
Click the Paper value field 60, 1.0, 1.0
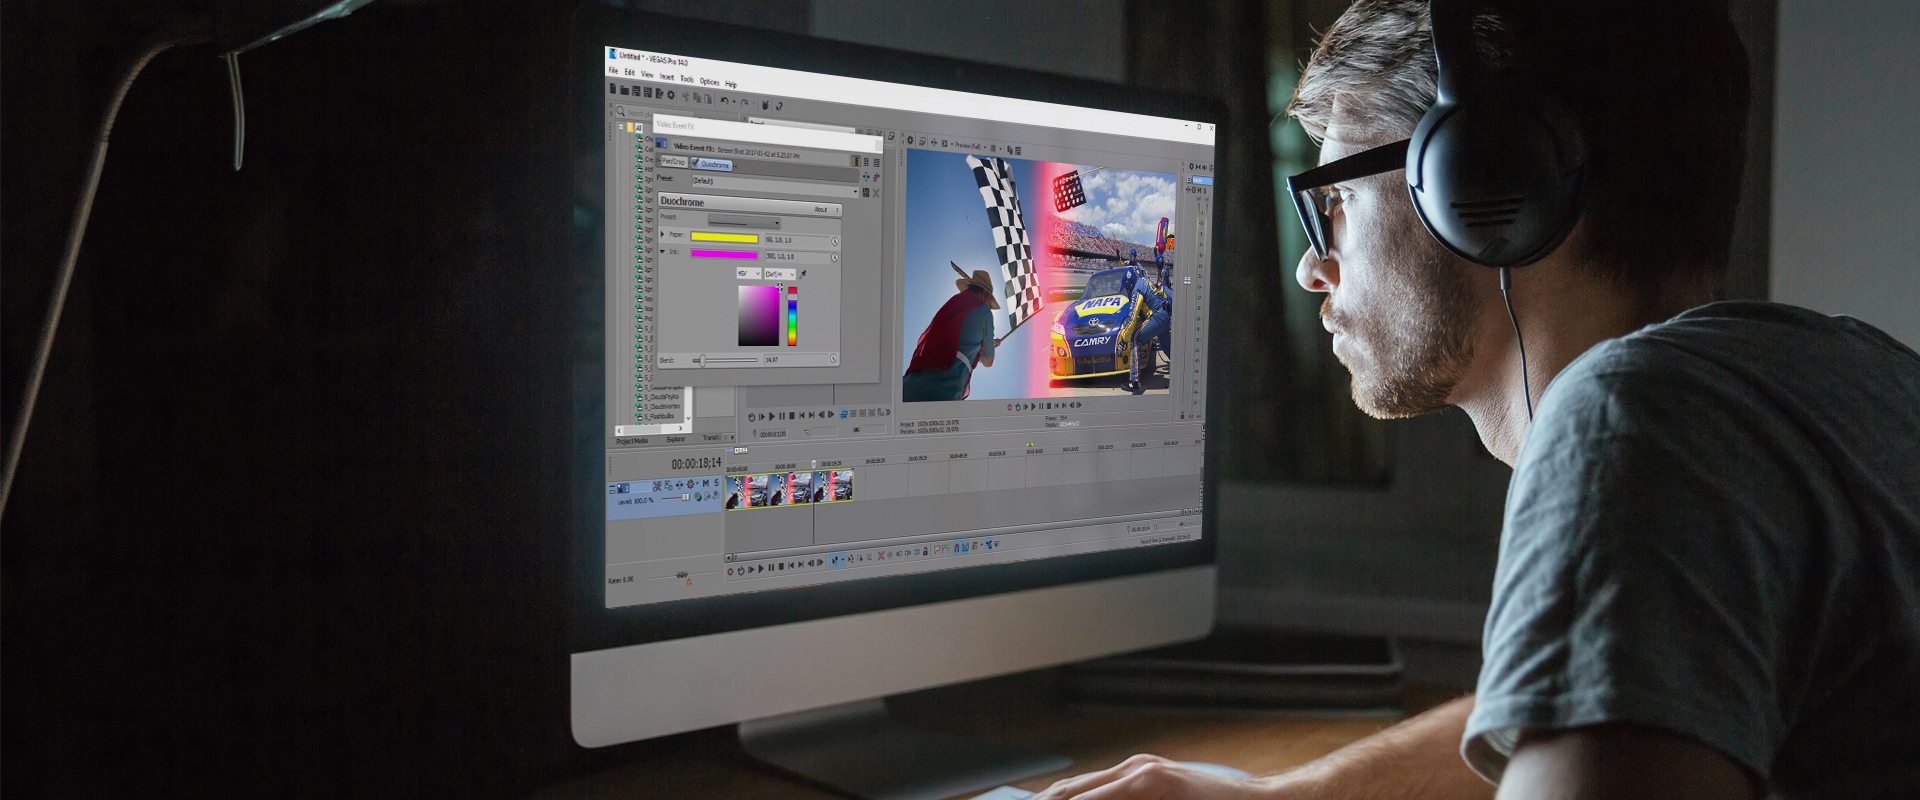click(797, 240)
